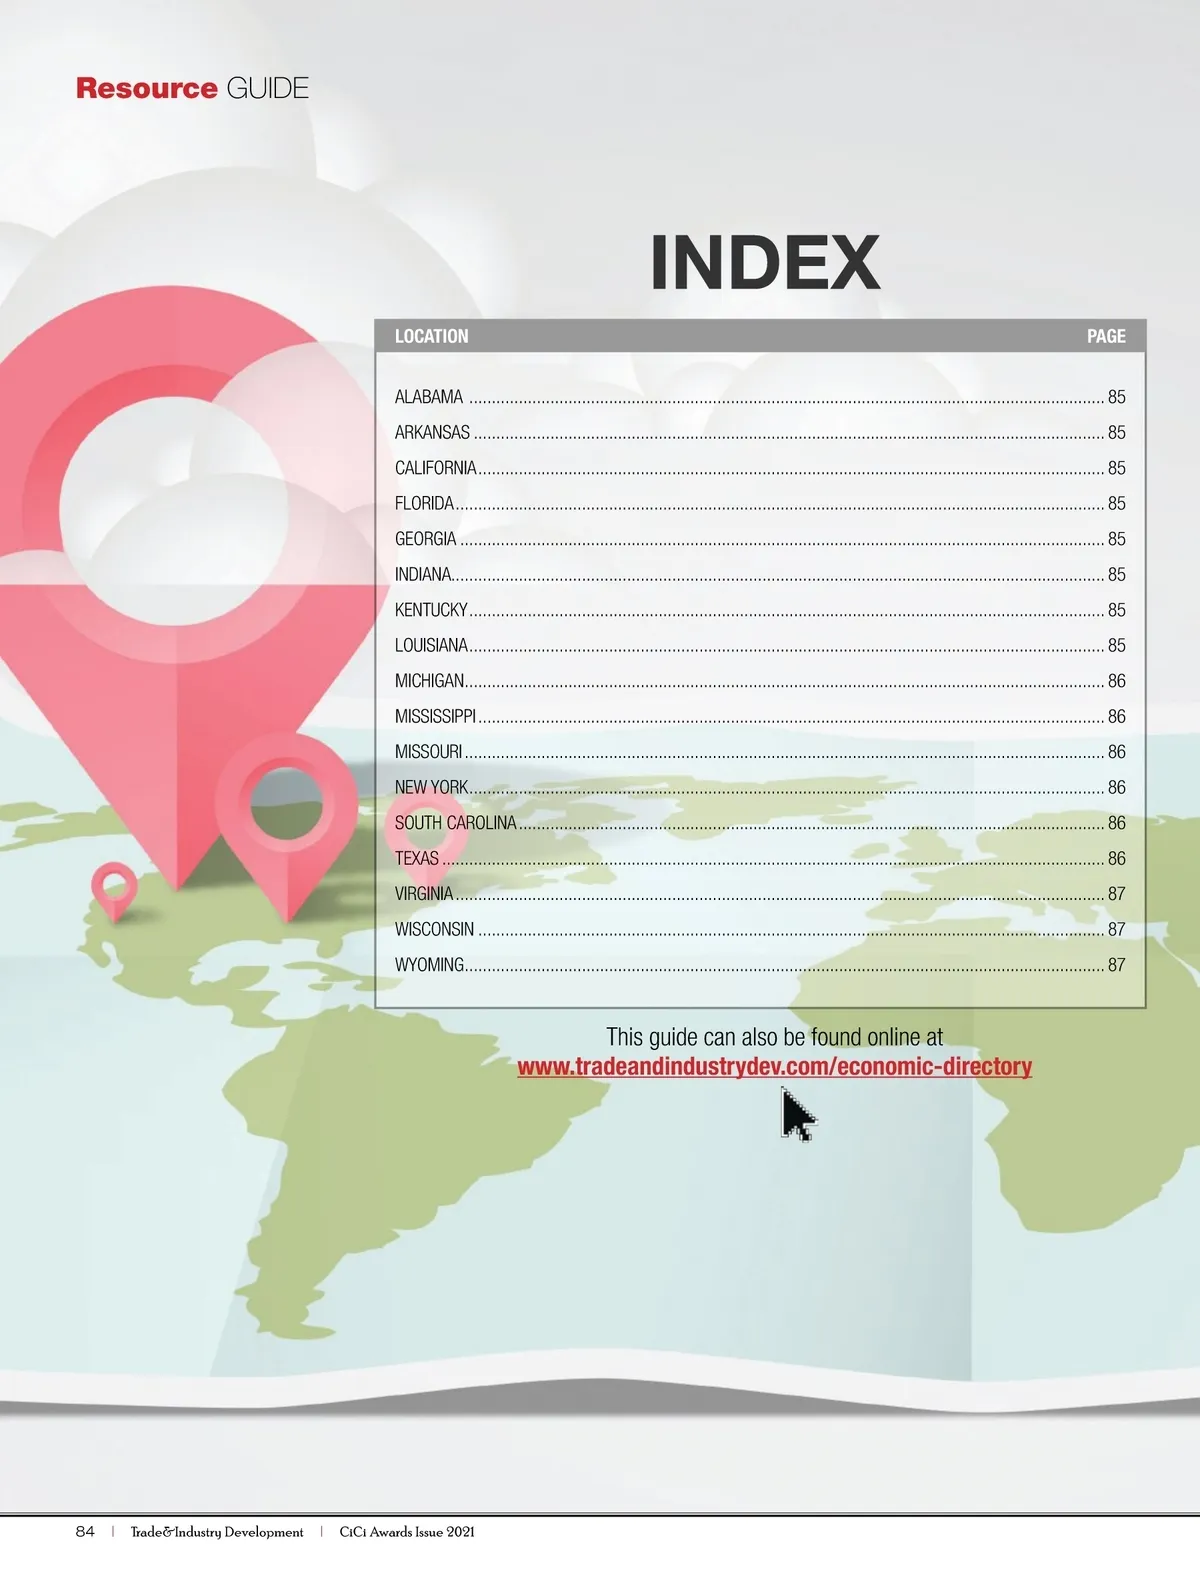The height and width of the screenshot is (1576, 1200).
Task: Select the Wisconsin index entry
Action: point(434,929)
